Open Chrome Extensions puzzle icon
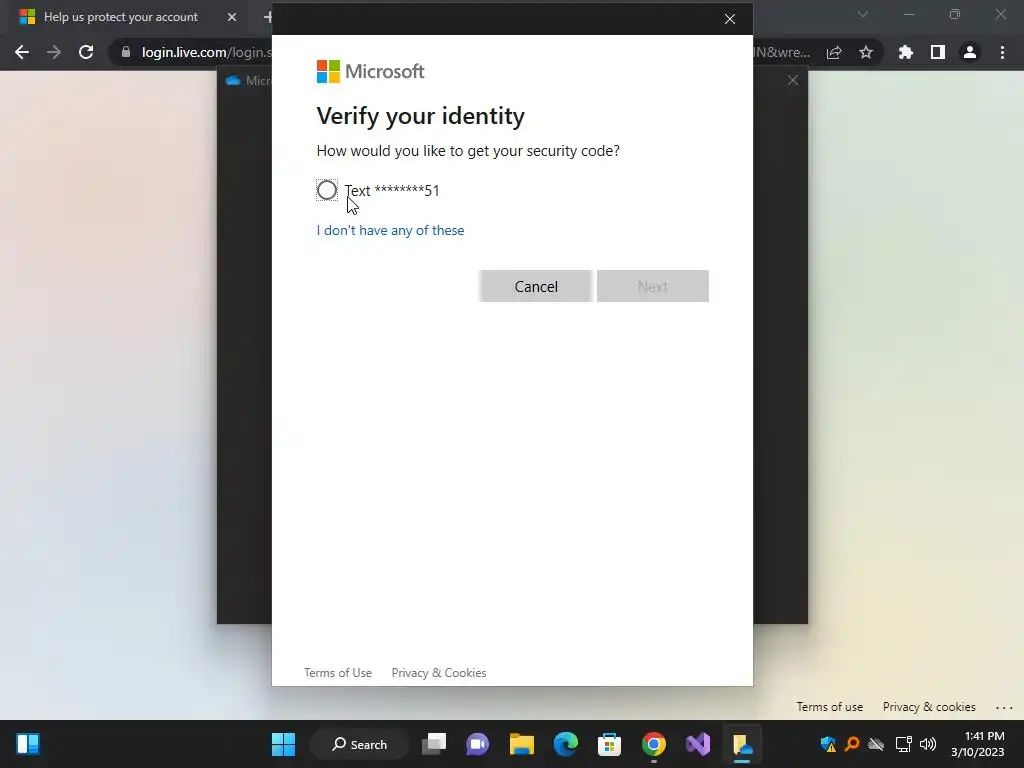Image resolution: width=1024 pixels, height=768 pixels. pyautogui.click(x=905, y=52)
